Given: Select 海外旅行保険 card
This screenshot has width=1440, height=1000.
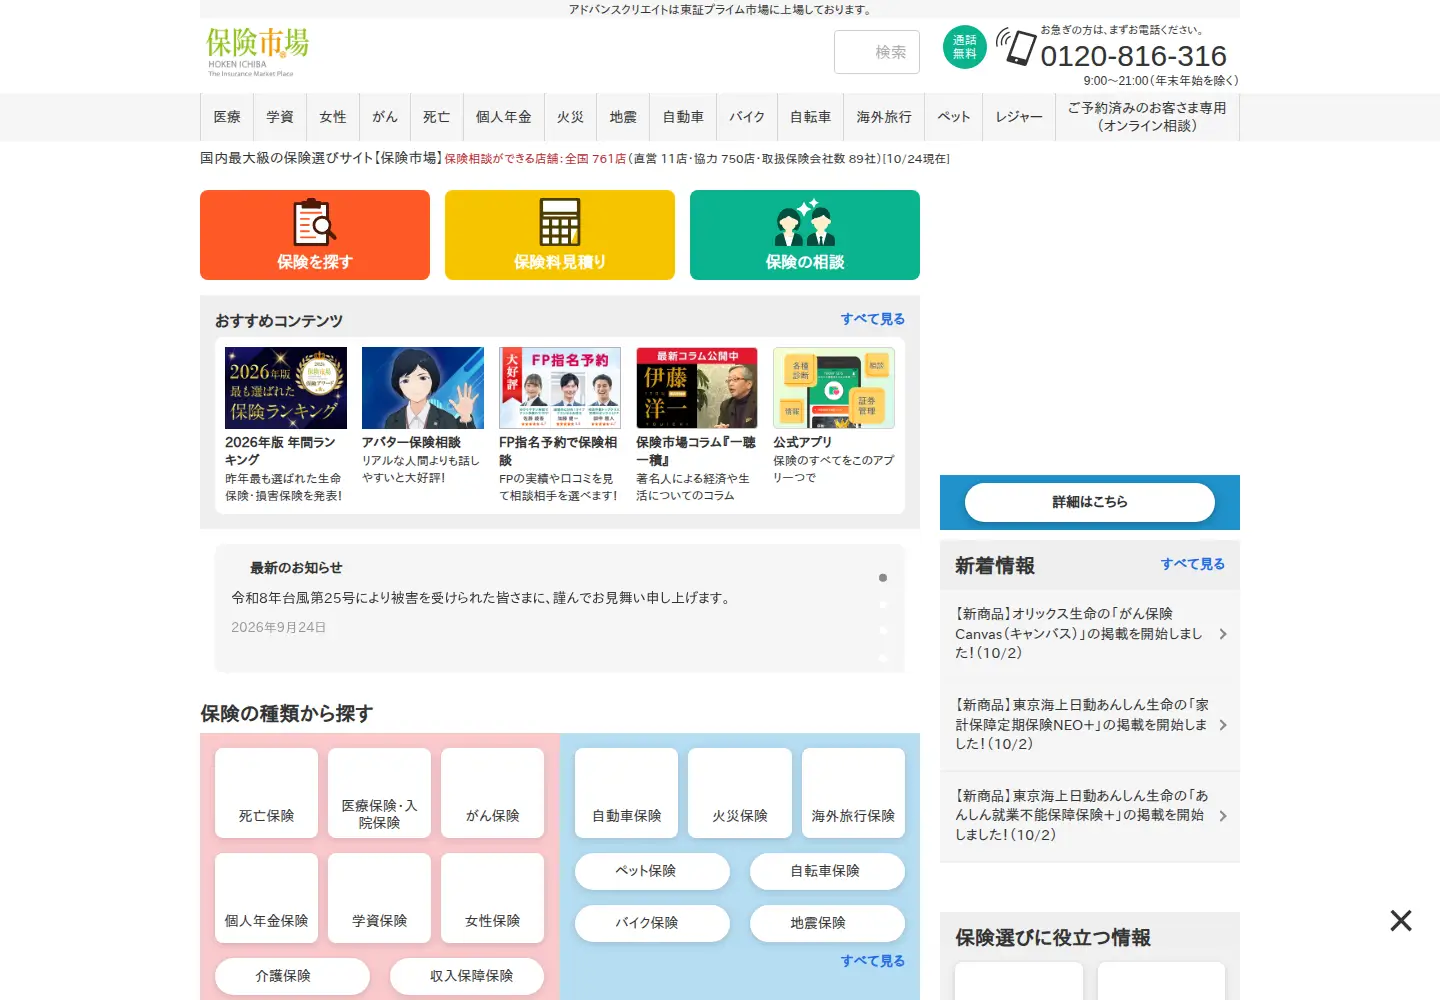Looking at the screenshot, I should (x=853, y=793).
